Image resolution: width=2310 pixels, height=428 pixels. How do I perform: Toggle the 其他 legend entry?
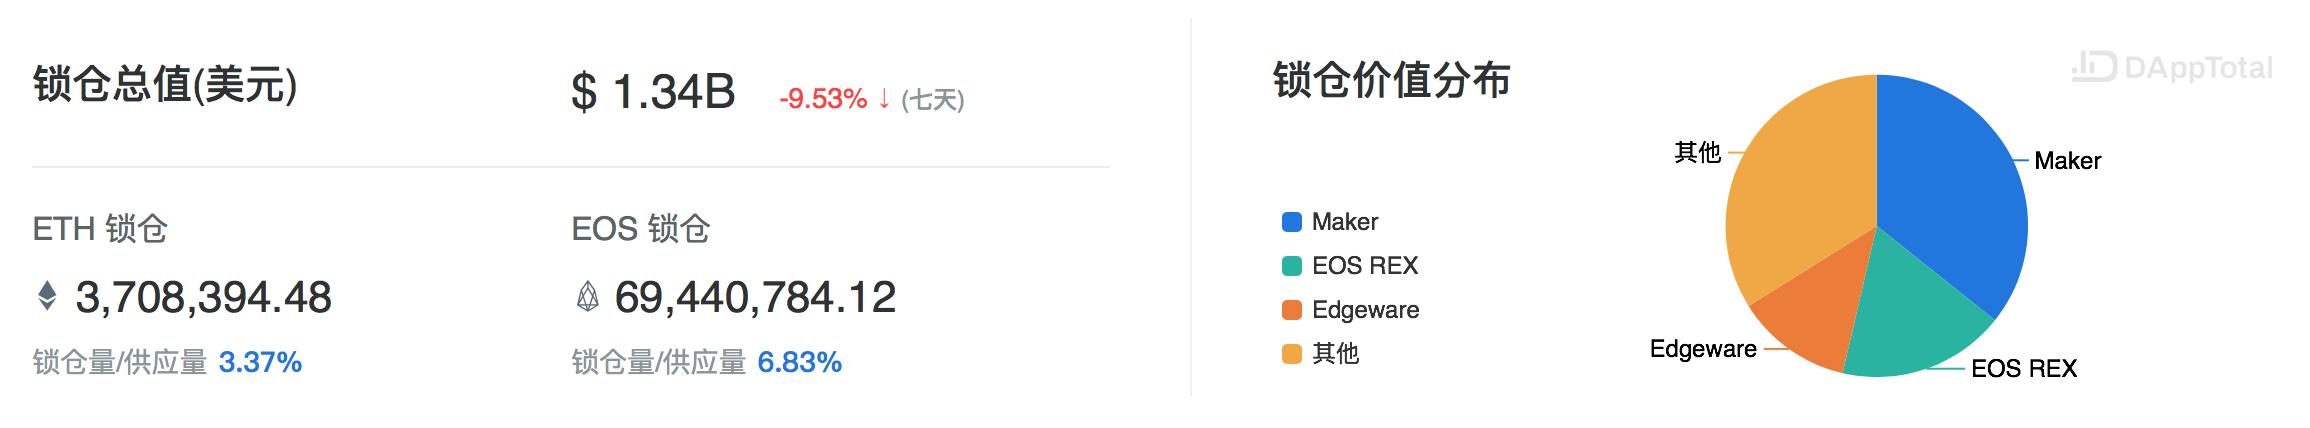[x=1320, y=354]
